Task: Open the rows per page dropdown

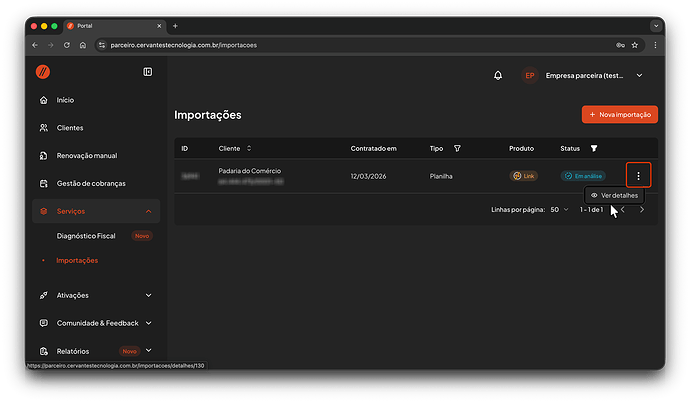Action: tap(556, 210)
